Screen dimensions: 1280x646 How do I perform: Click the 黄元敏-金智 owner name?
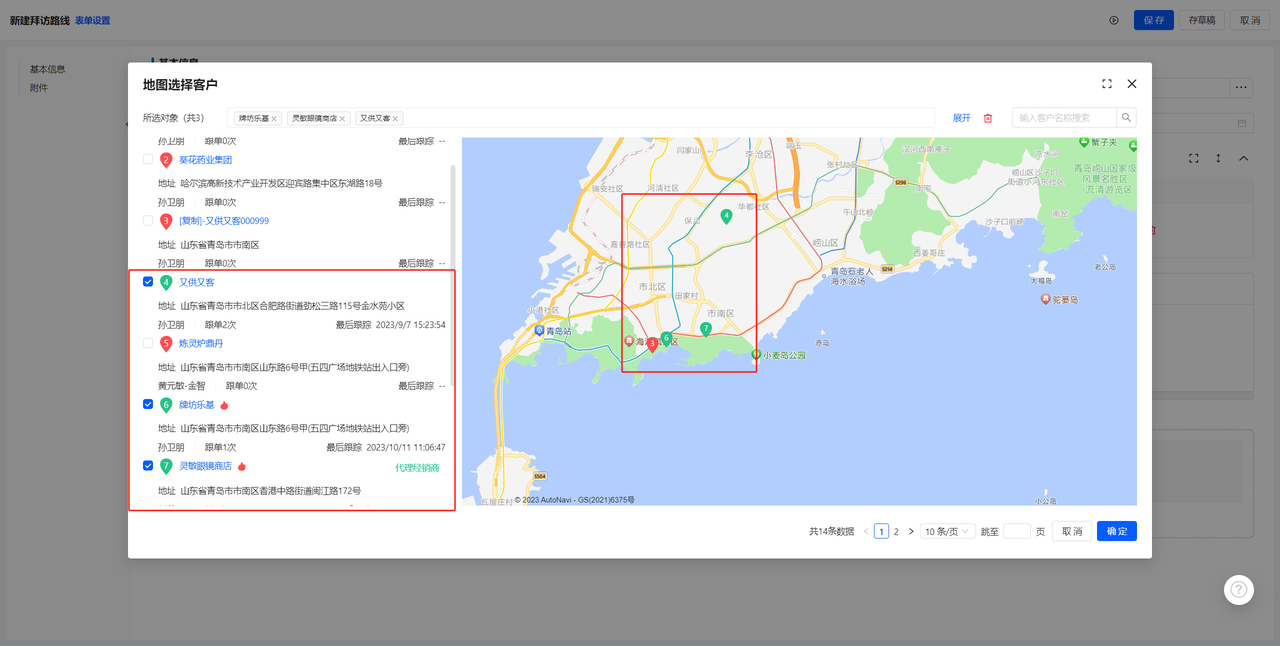(181, 386)
